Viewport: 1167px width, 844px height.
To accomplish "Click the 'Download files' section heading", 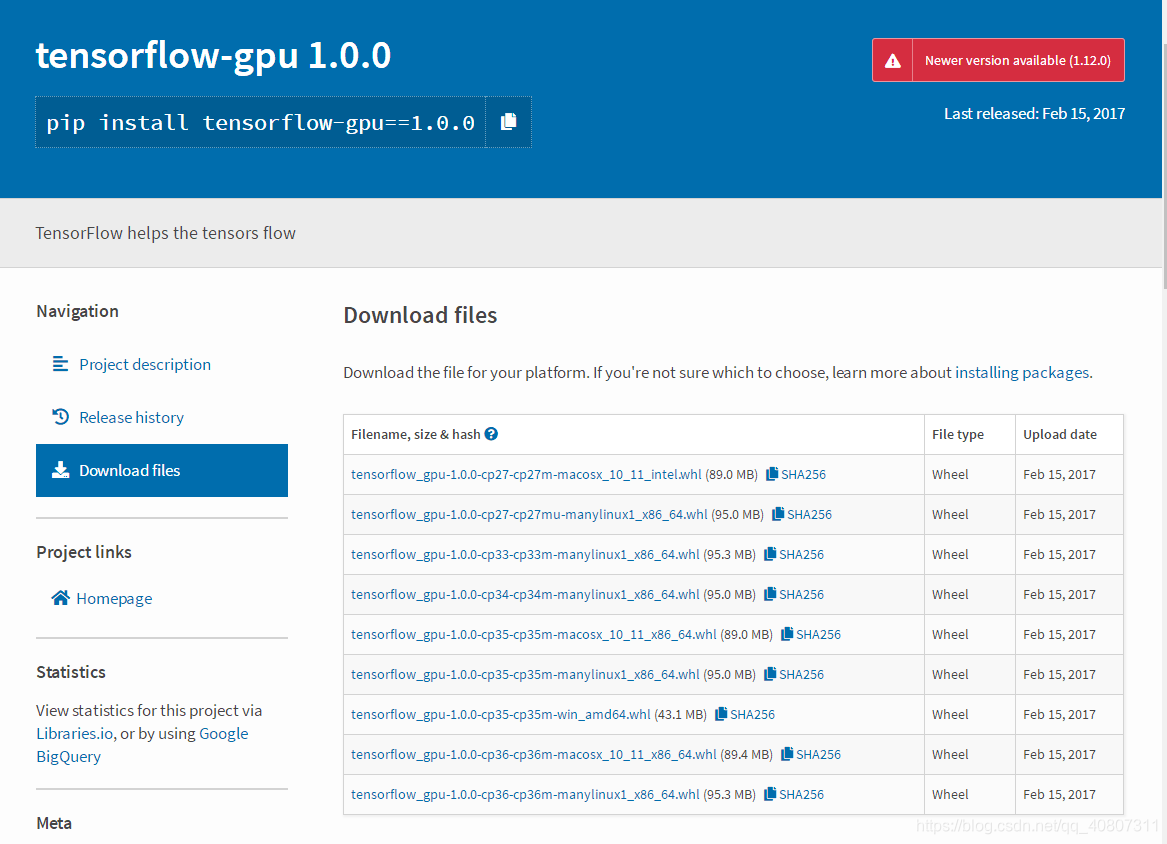I will [x=420, y=315].
